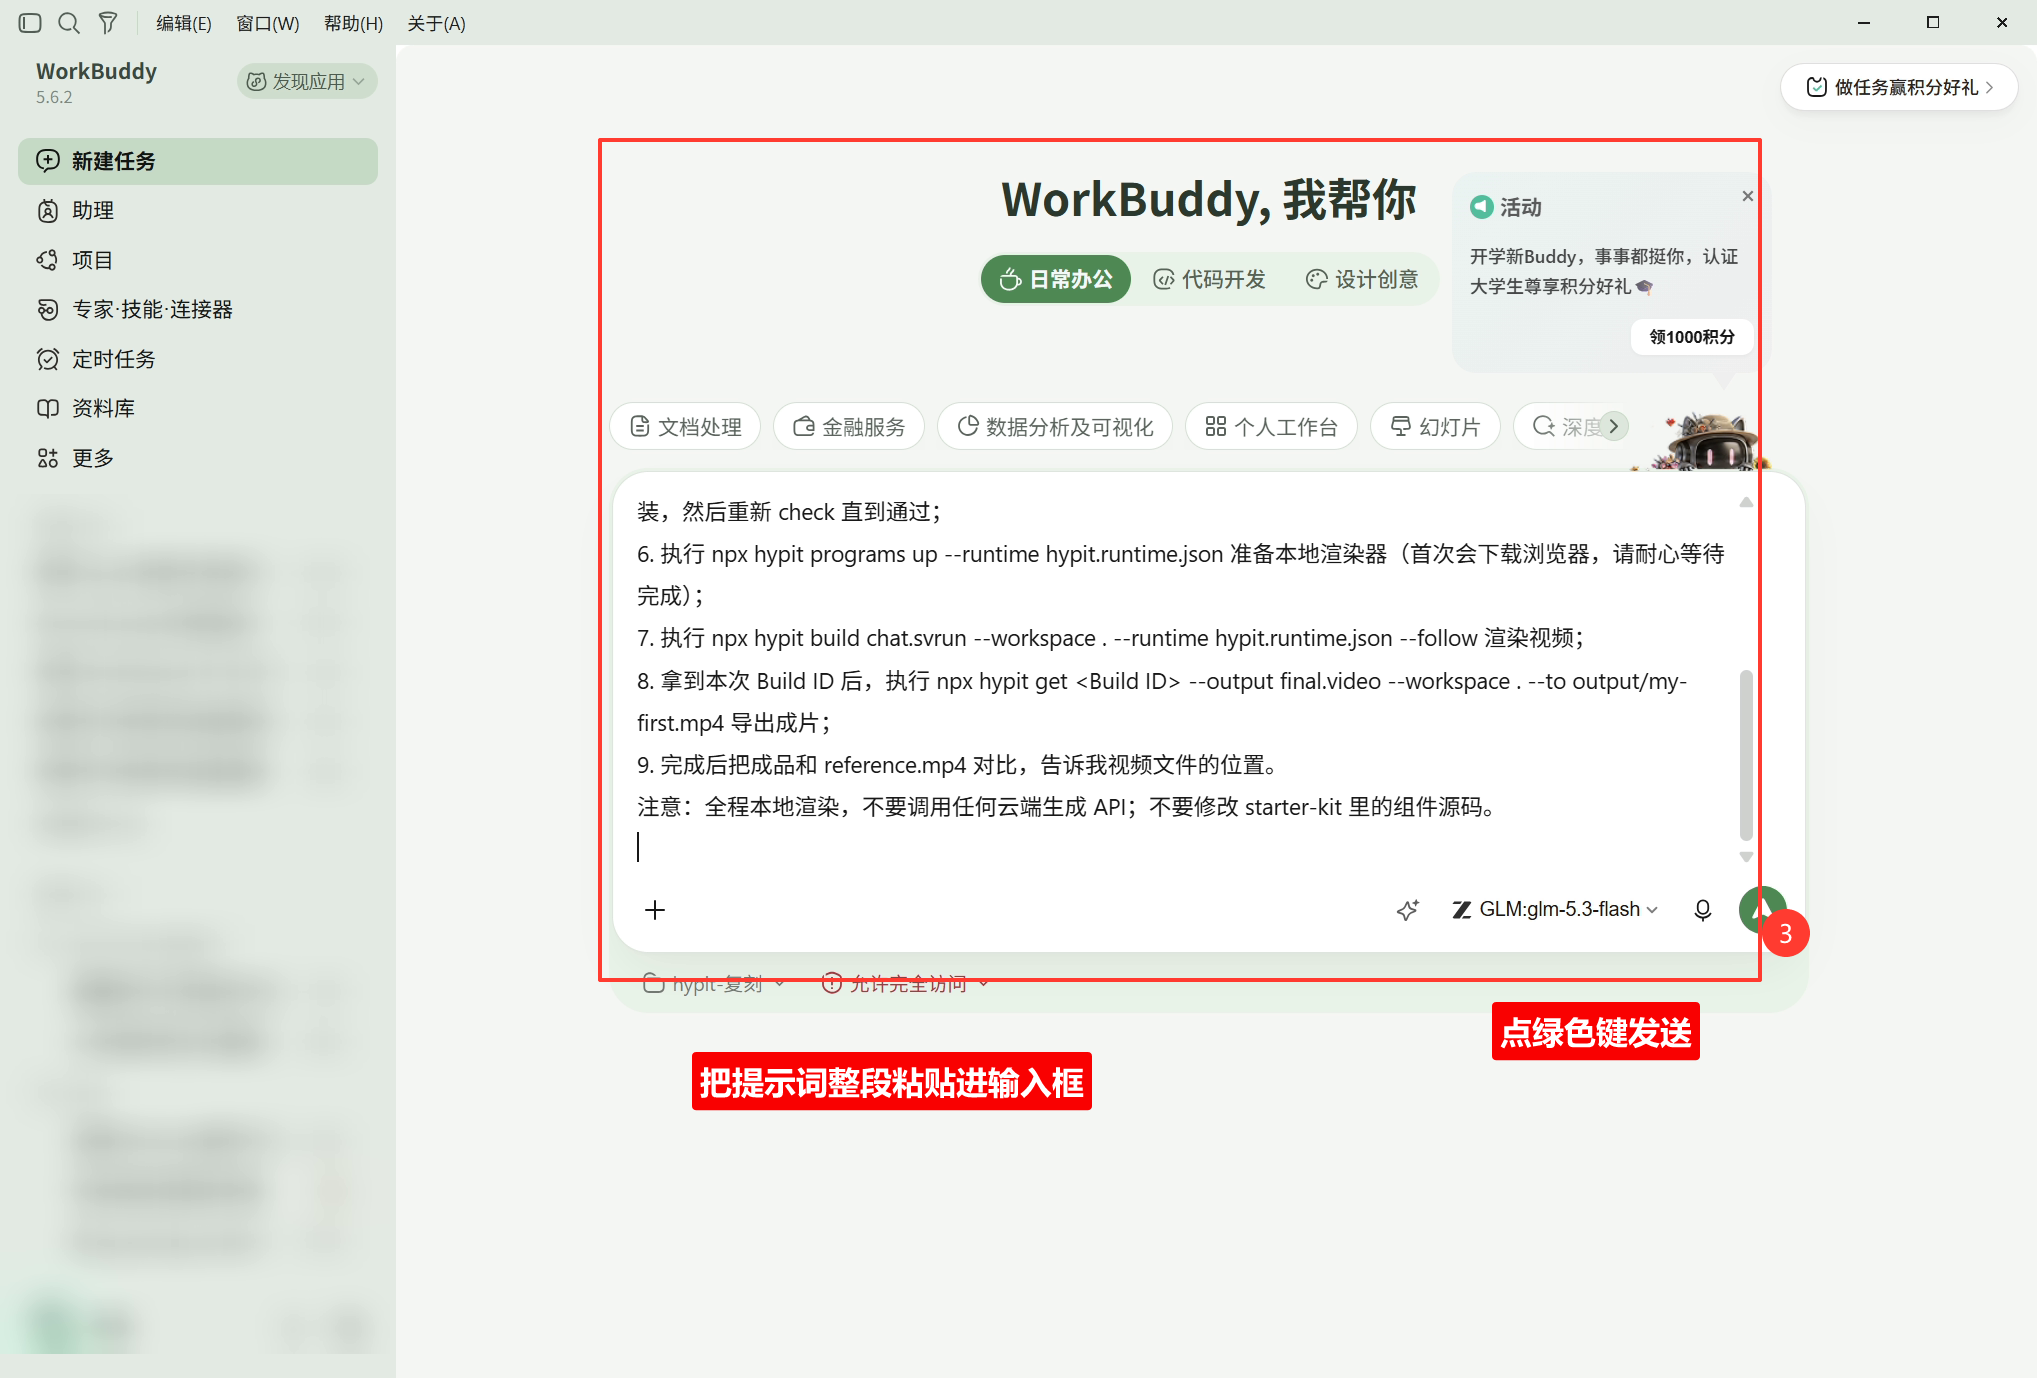Click the microphone voice input icon
2037x1378 pixels.
pyautogui.click(x=1702, y=910)
